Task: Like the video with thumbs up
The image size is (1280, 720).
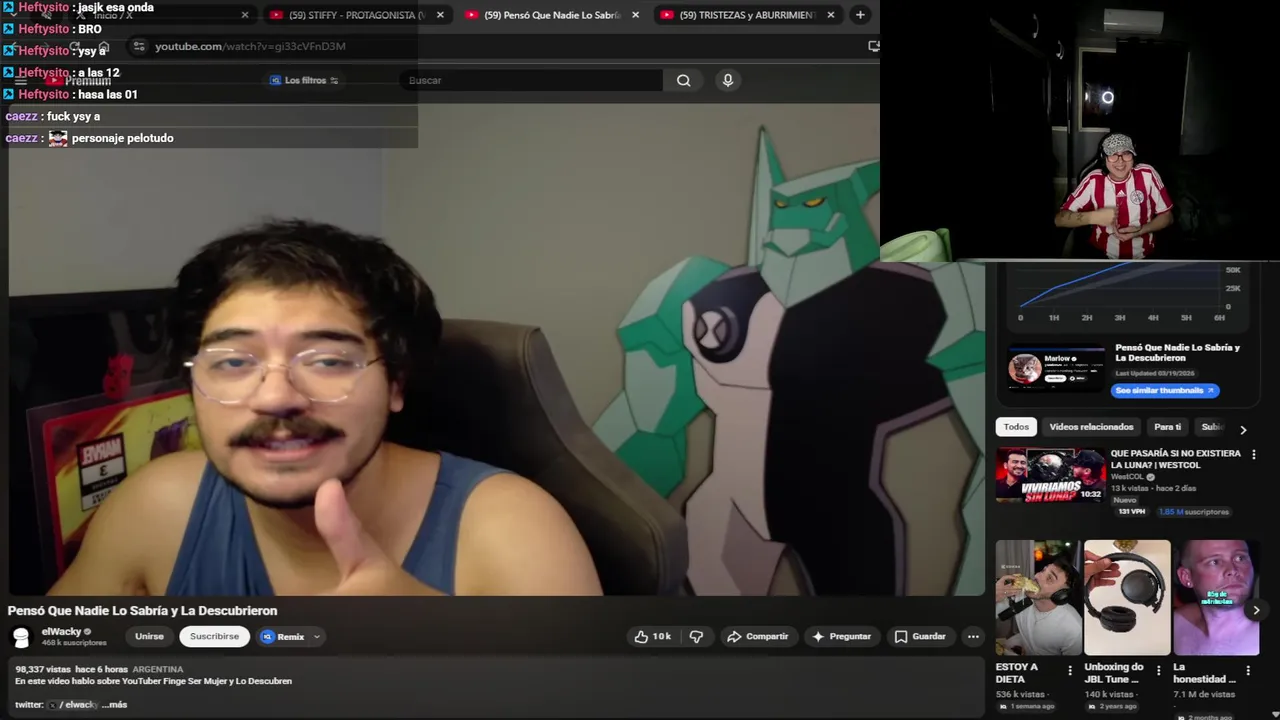Action: click(652, 636)
